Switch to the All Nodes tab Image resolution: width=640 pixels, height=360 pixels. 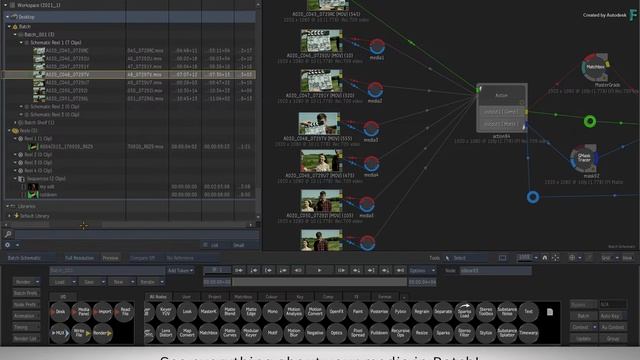pyautogui.click(x=158, y=297)
